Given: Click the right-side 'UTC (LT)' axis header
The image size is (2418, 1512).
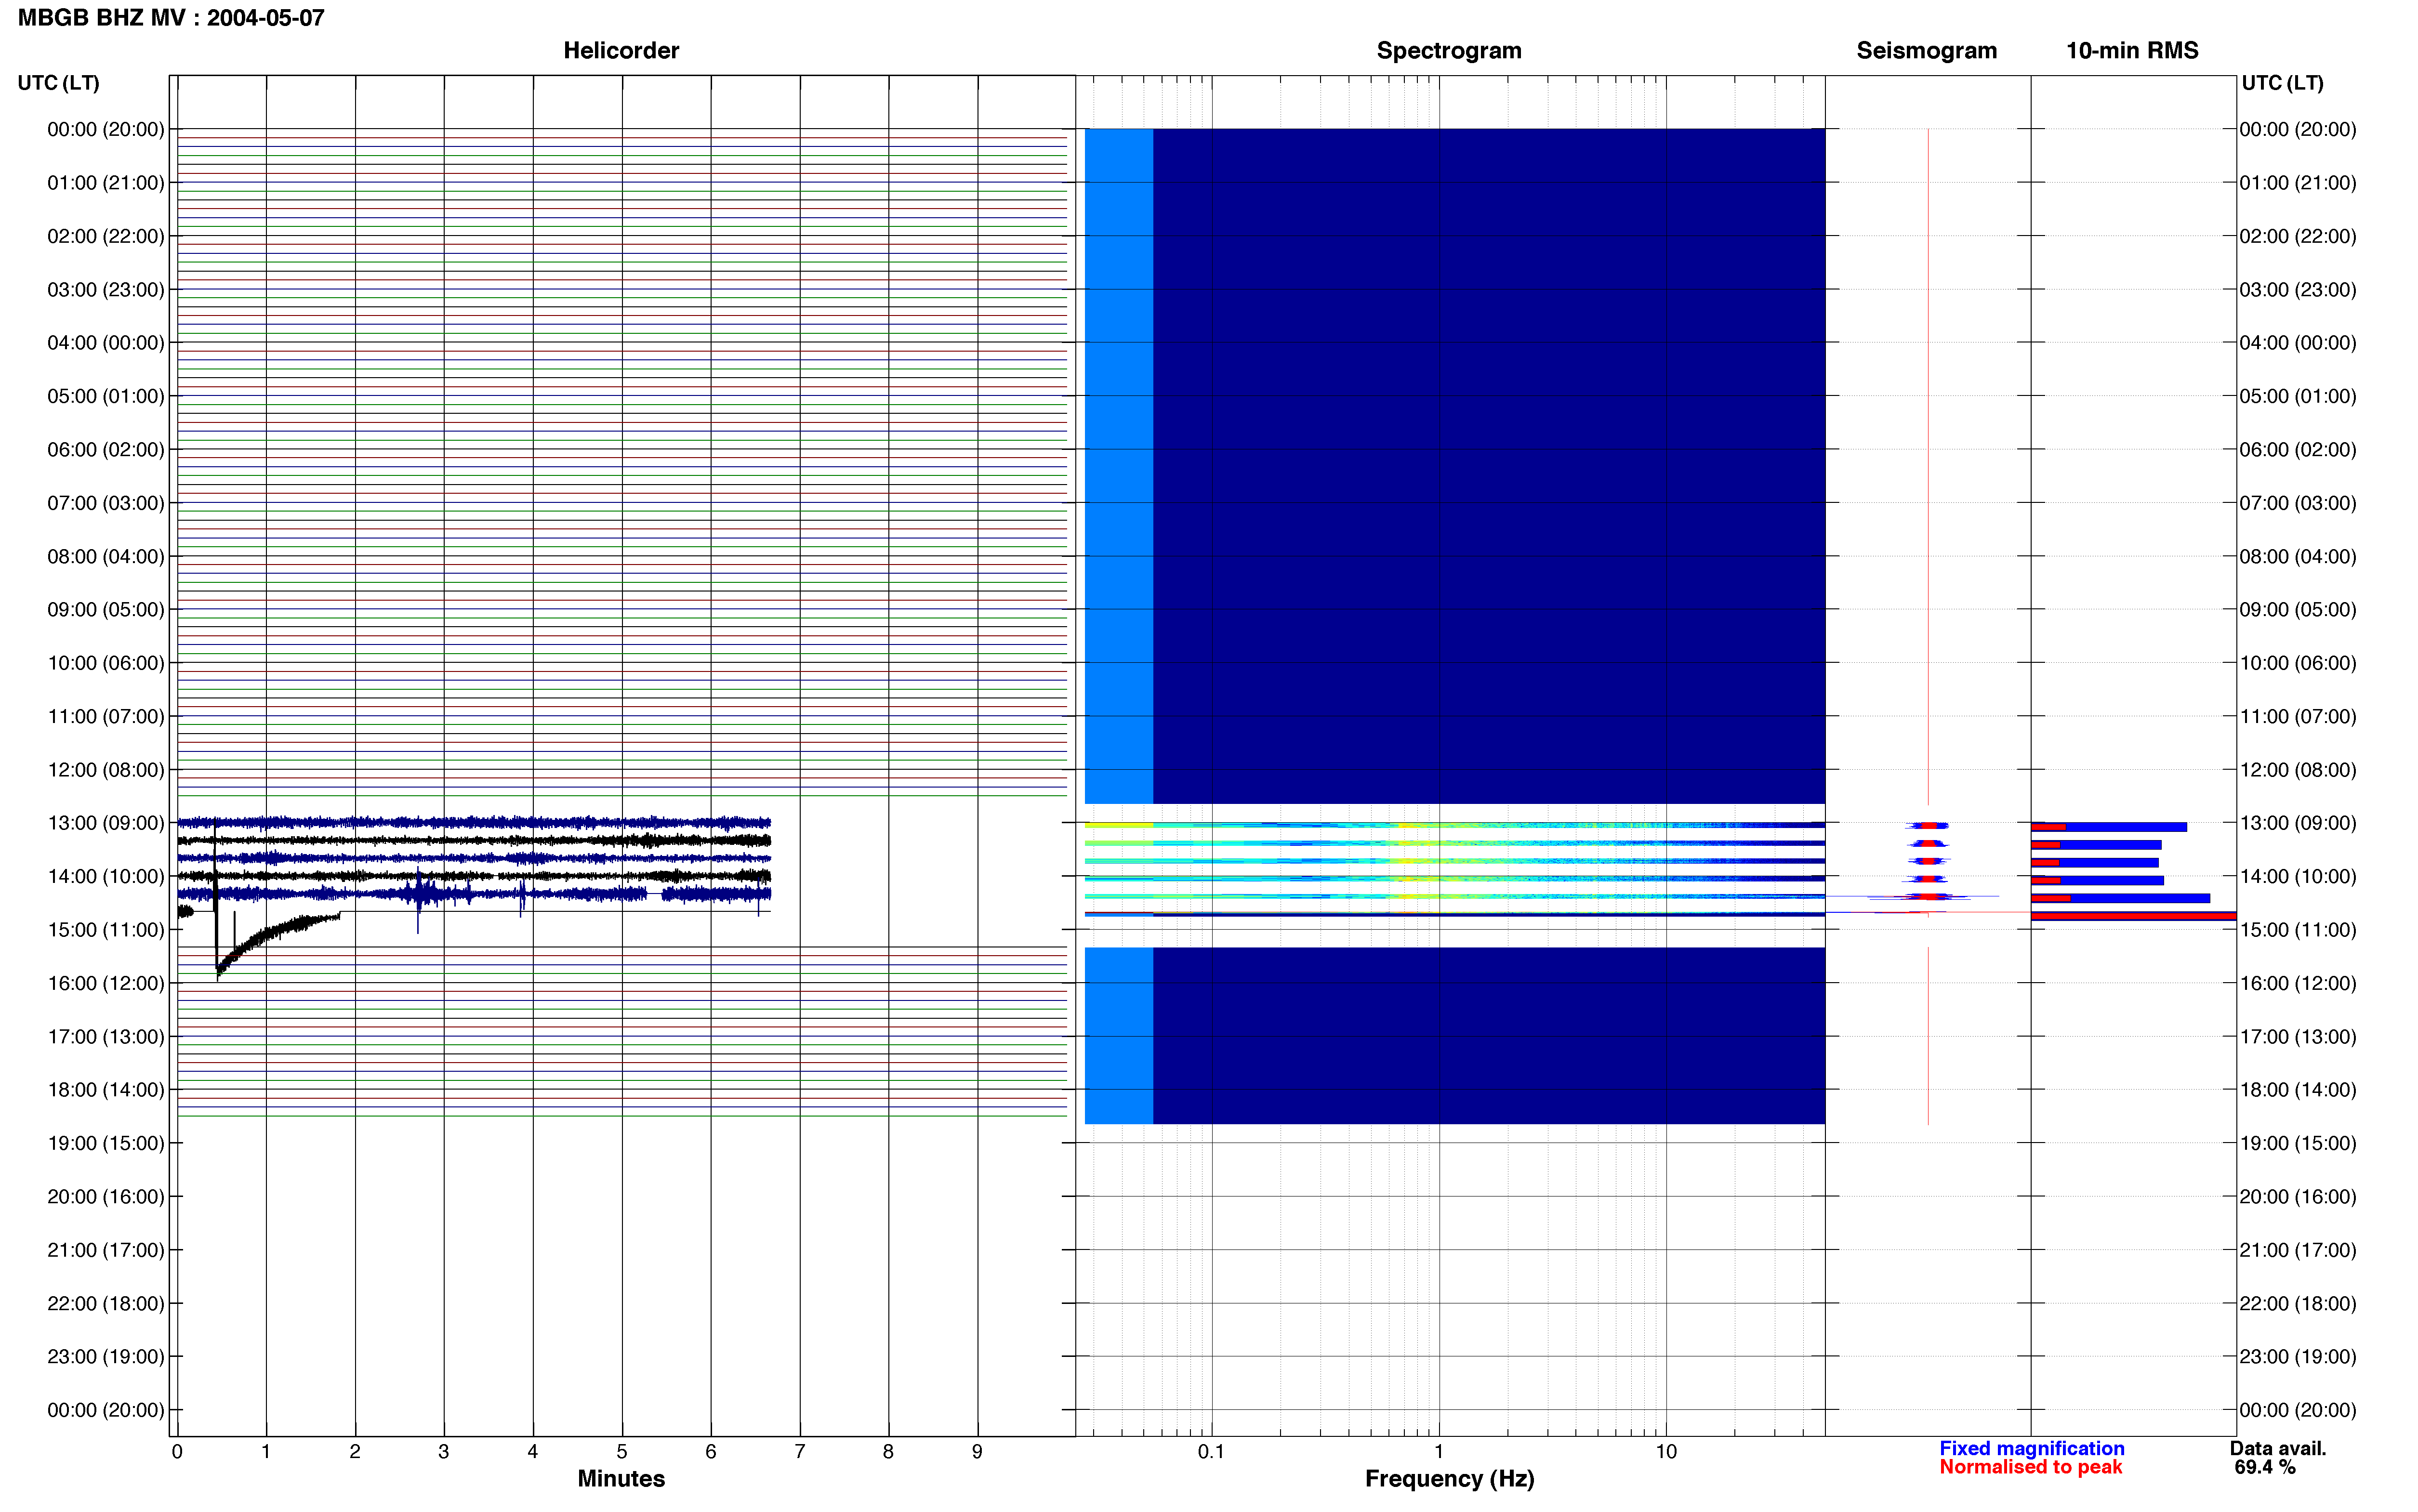Looking at the screenshot, I should (2282, 83).
